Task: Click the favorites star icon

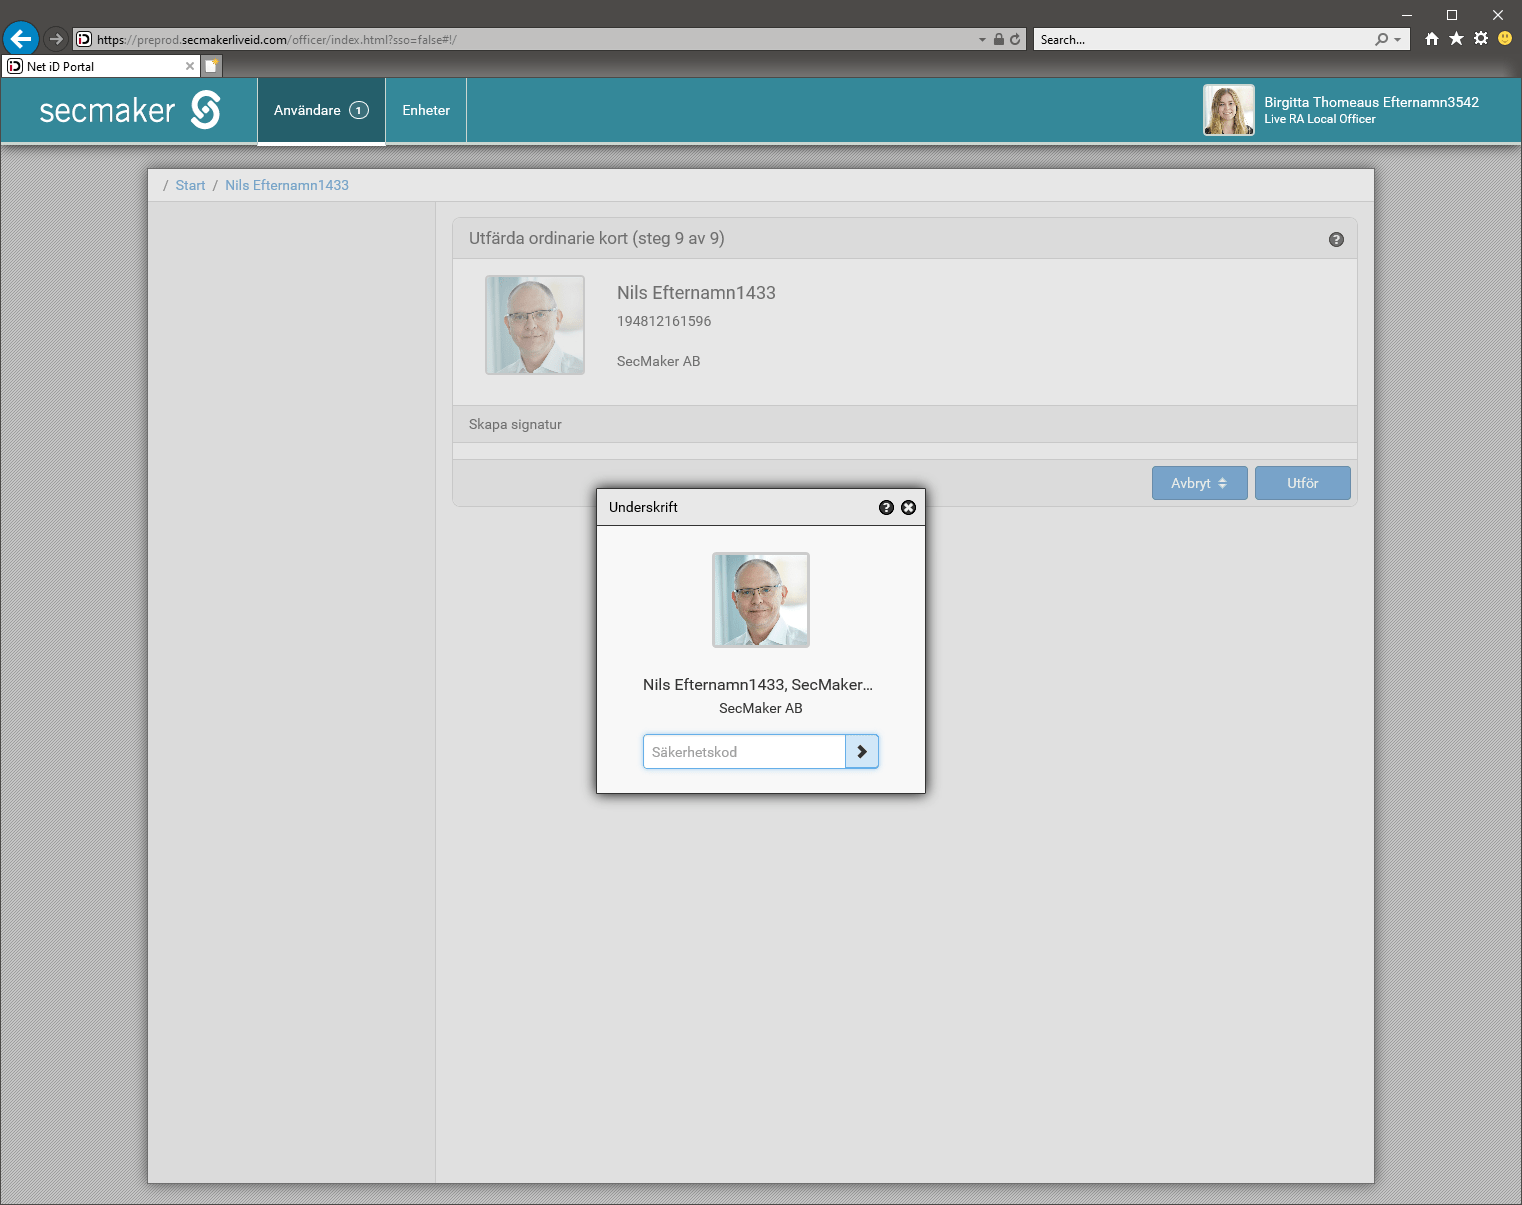Action: click(x=1456, y=39)
